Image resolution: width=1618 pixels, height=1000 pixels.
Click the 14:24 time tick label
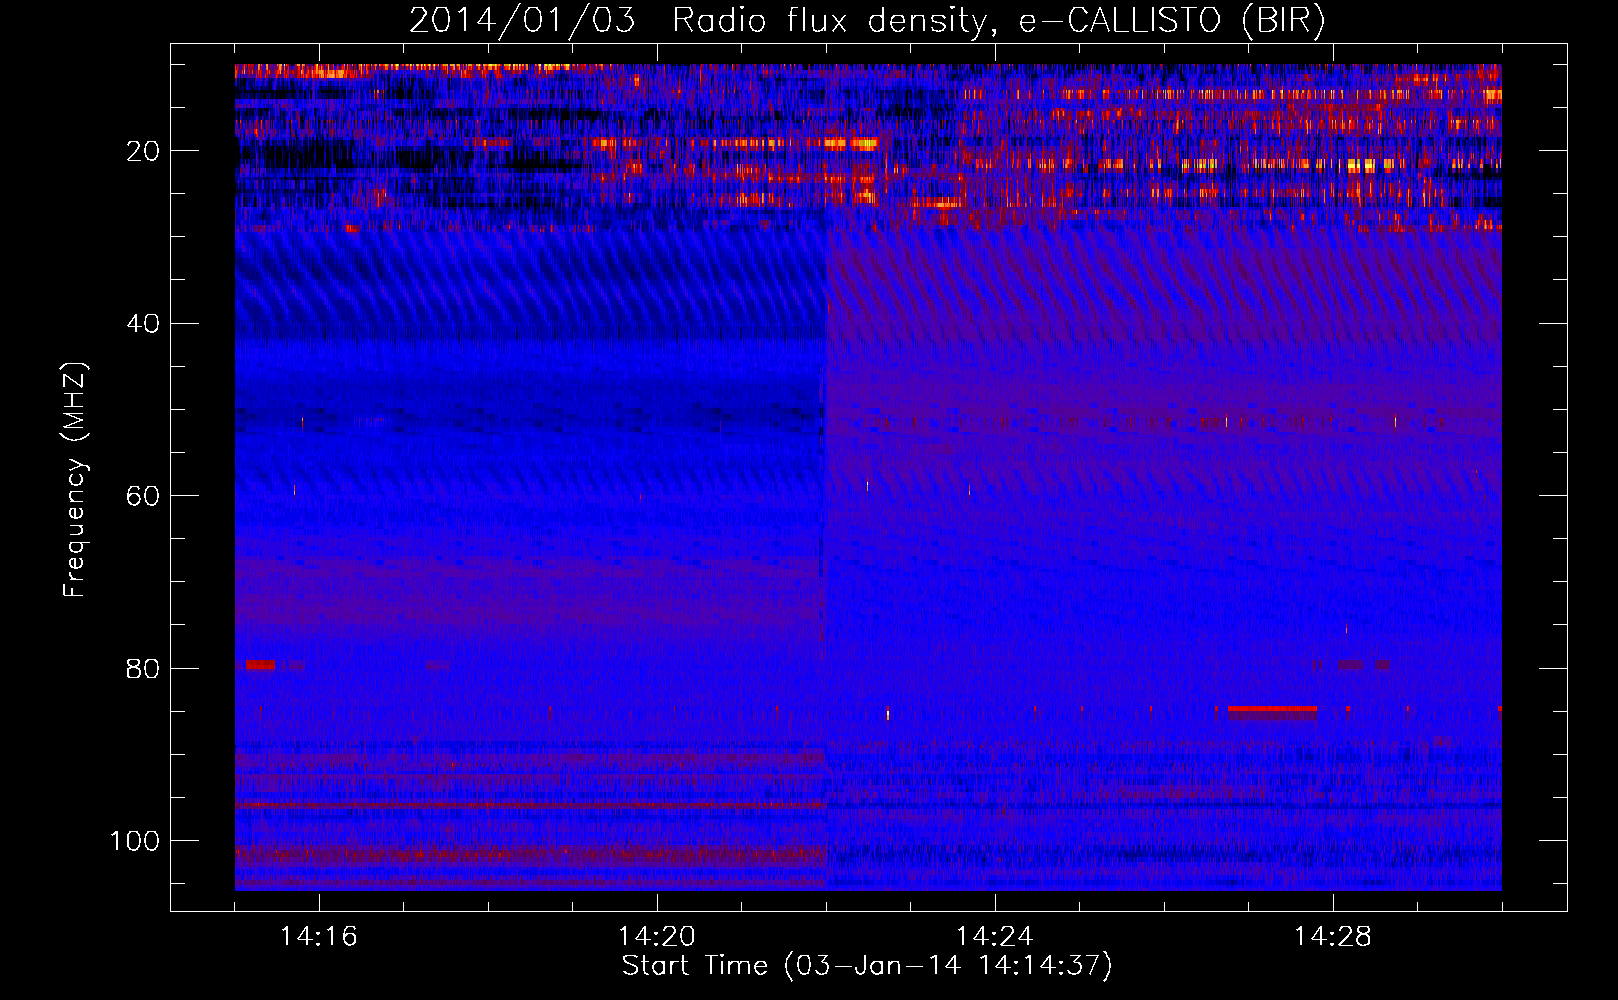tap(995, 937)
